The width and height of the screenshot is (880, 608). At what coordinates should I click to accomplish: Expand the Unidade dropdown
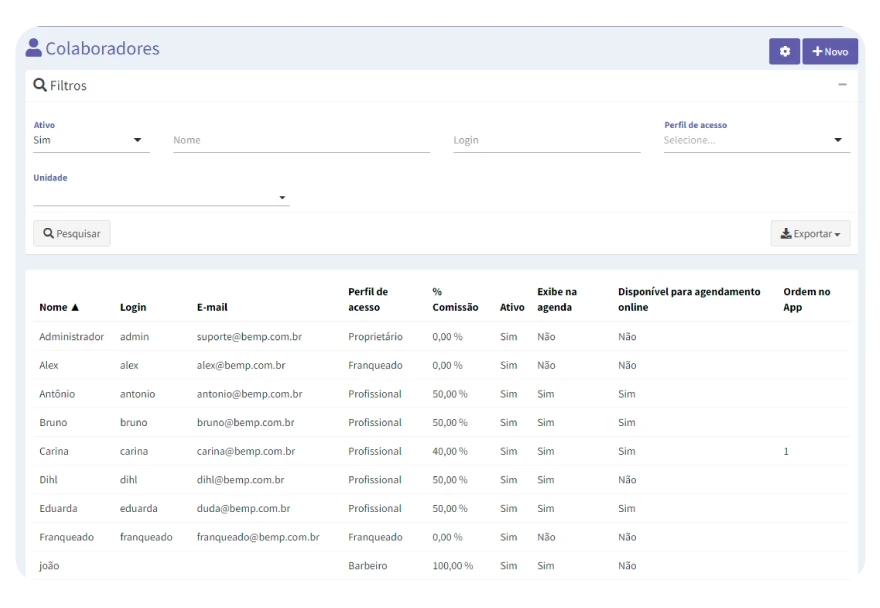pyautogui.click(x=161, y=197)
